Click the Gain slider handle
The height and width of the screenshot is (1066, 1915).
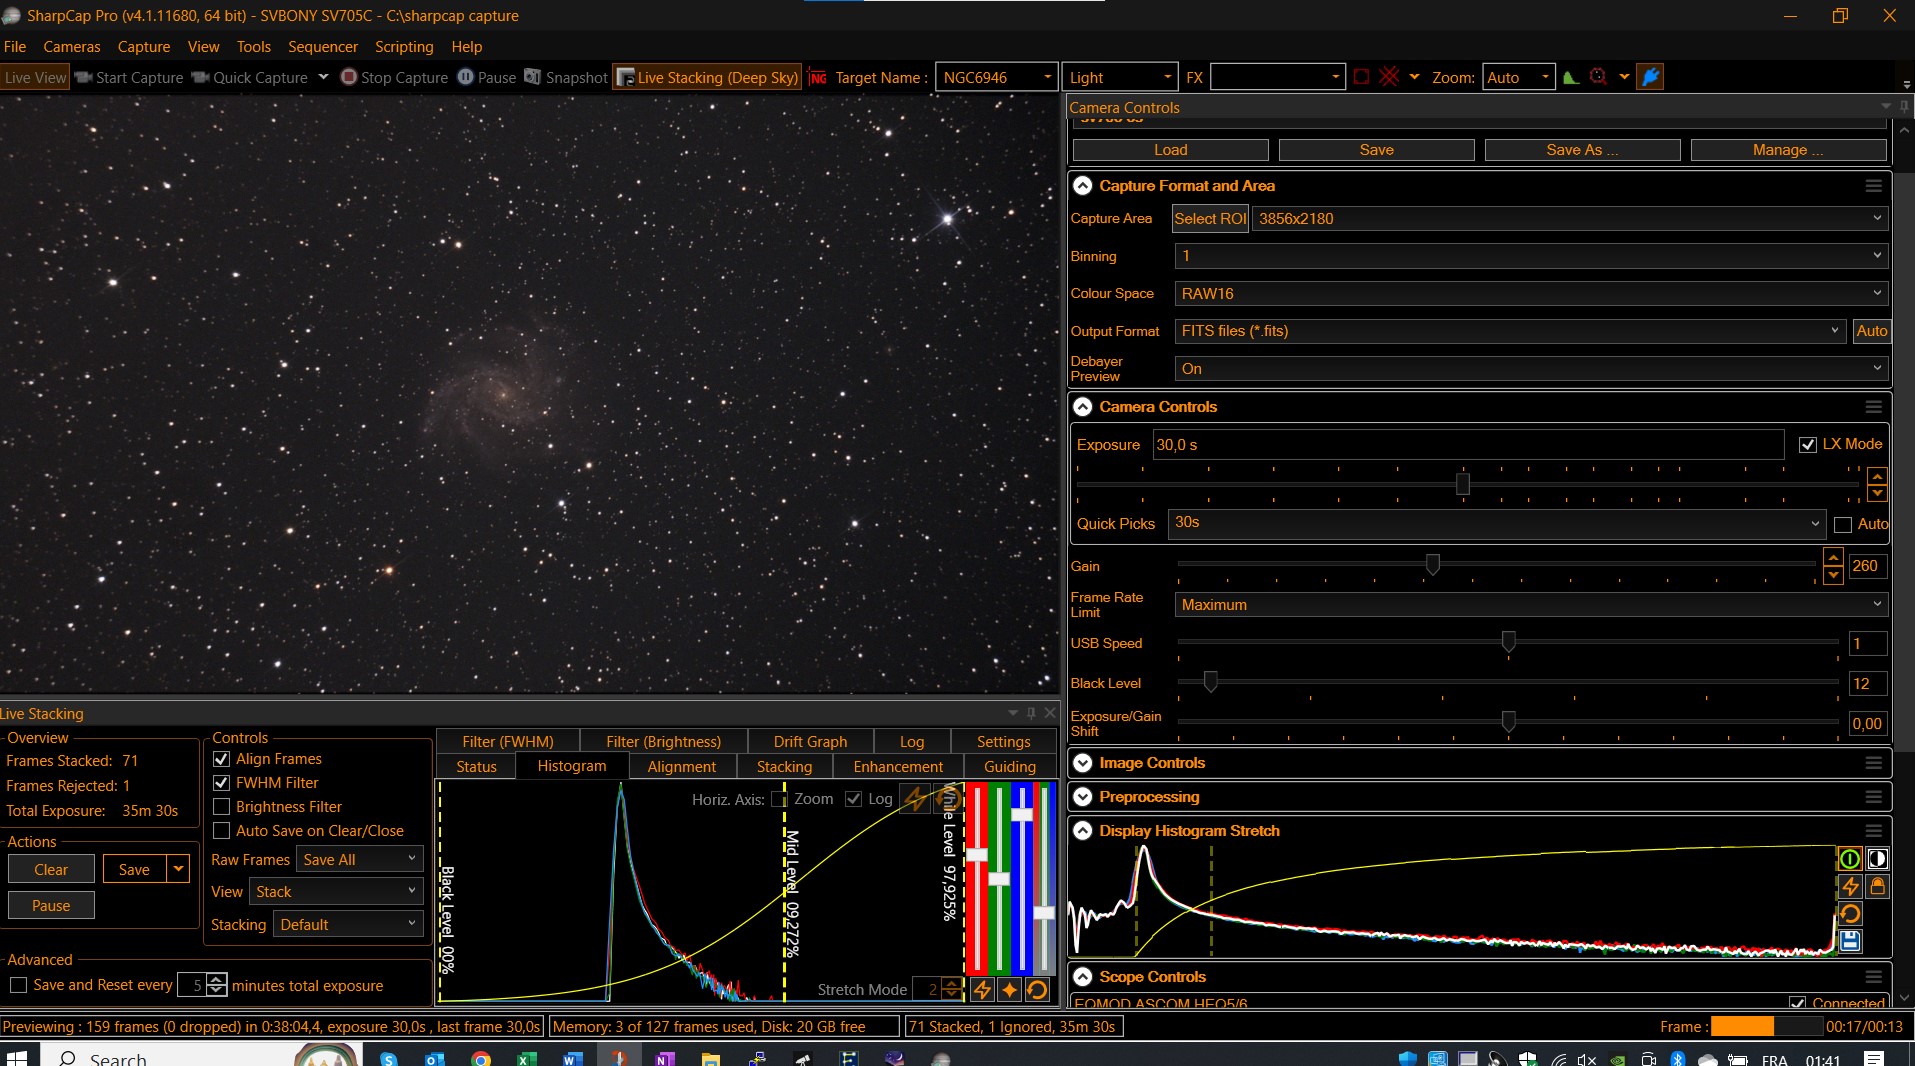tap(1433, 565)
